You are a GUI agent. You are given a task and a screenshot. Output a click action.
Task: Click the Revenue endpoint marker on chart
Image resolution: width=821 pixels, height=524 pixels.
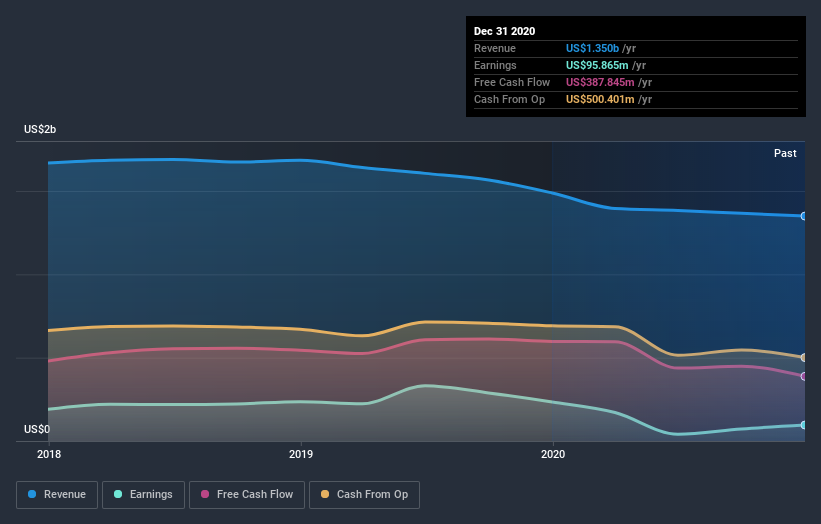803,216
